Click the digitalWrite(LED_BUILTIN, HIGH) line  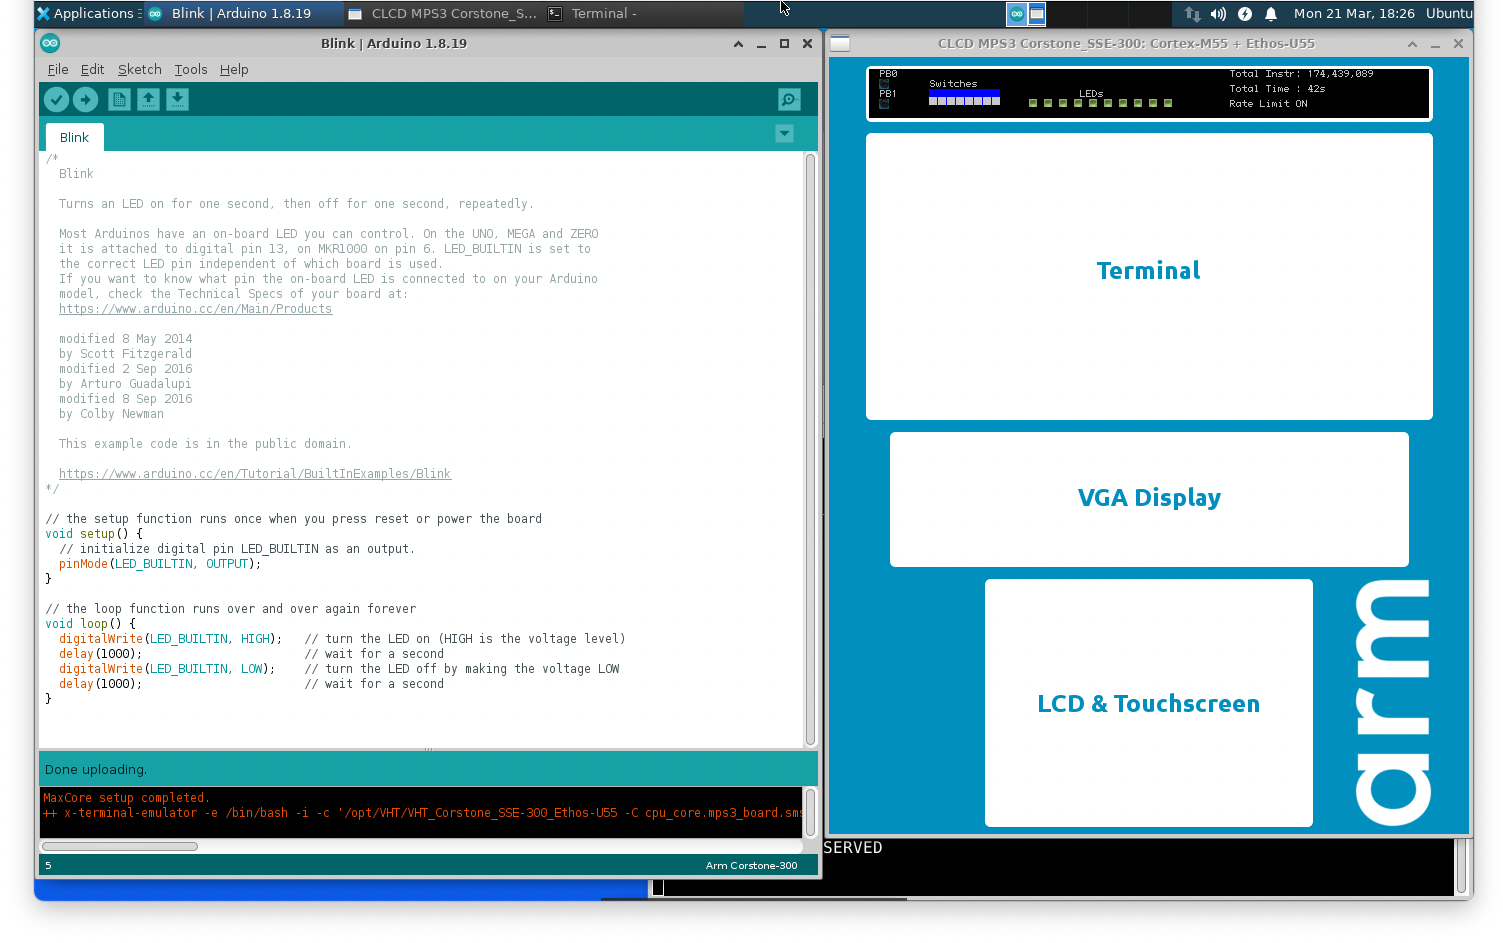click(x=170, y=639)
